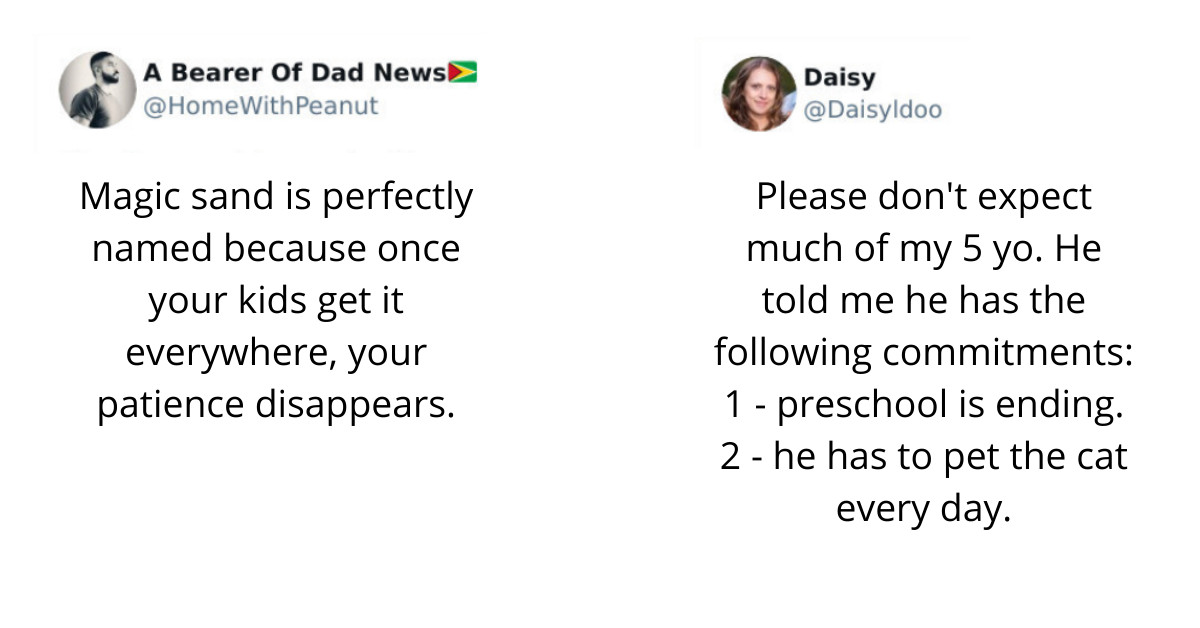The image size is (1200, 628).
Task: Select the final line "every day."
Action: [923, 509]
